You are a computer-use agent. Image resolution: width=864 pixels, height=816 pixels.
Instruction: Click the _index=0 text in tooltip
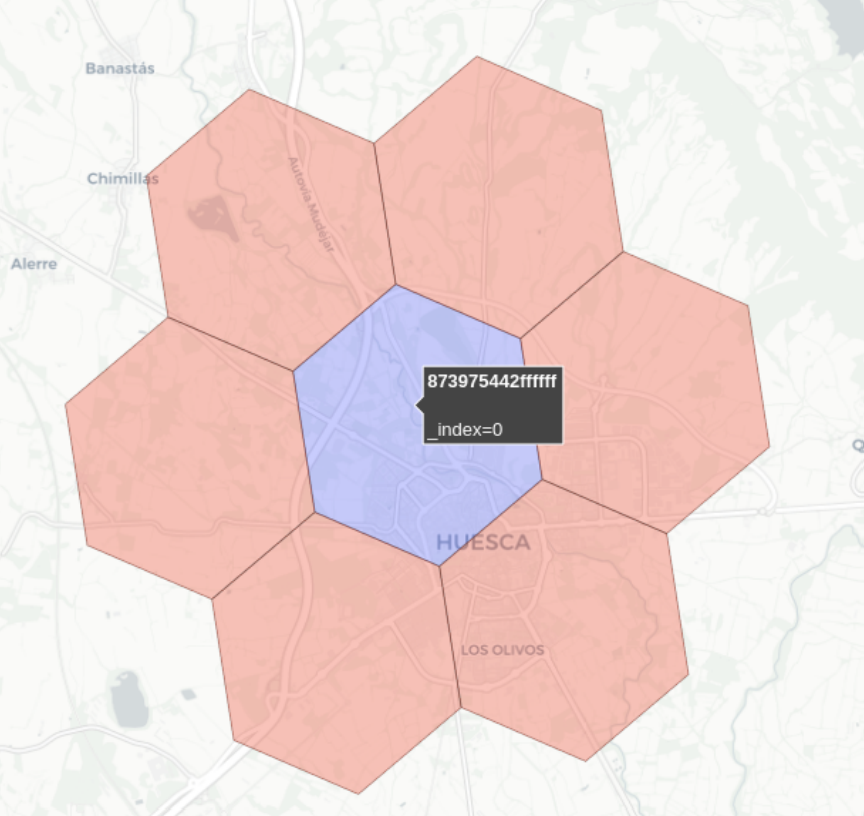click(x=465, y=430)
